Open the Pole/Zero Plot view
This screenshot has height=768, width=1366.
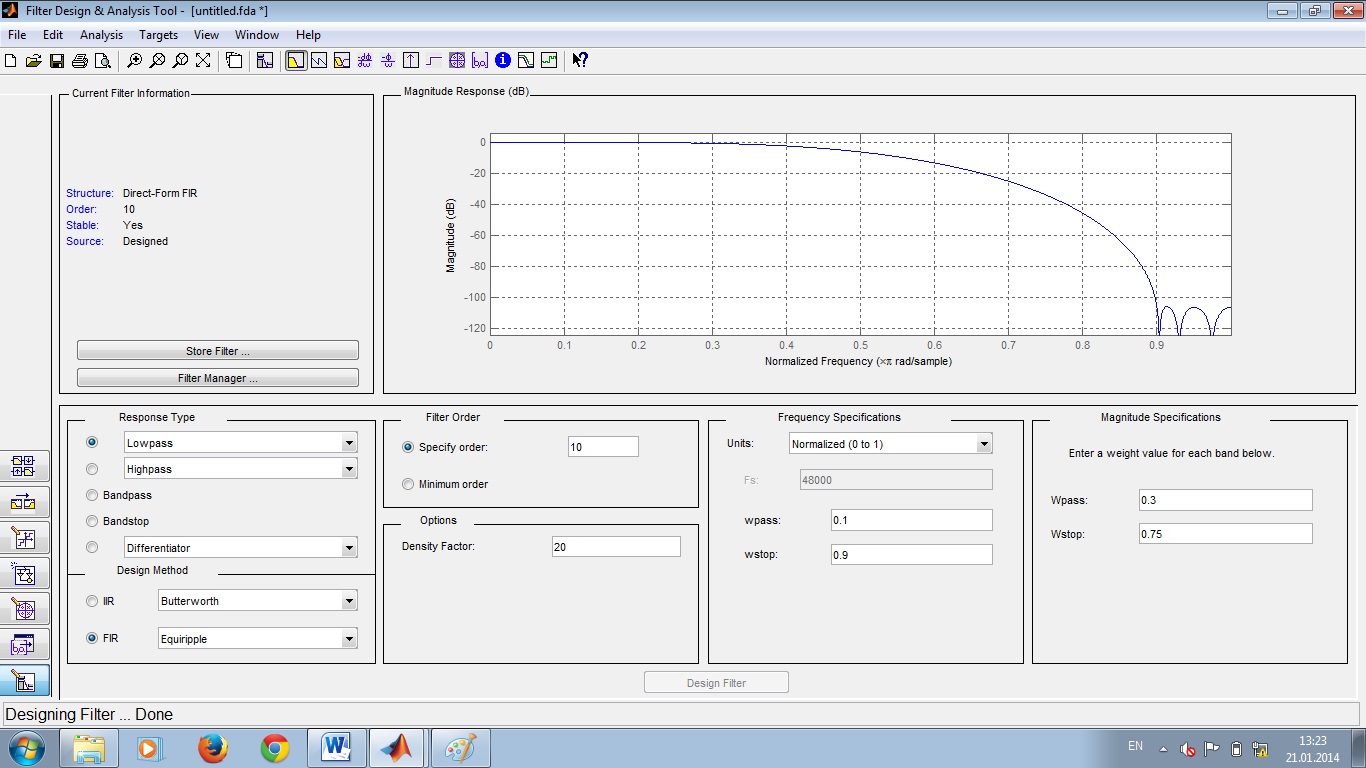click(457, 61)
